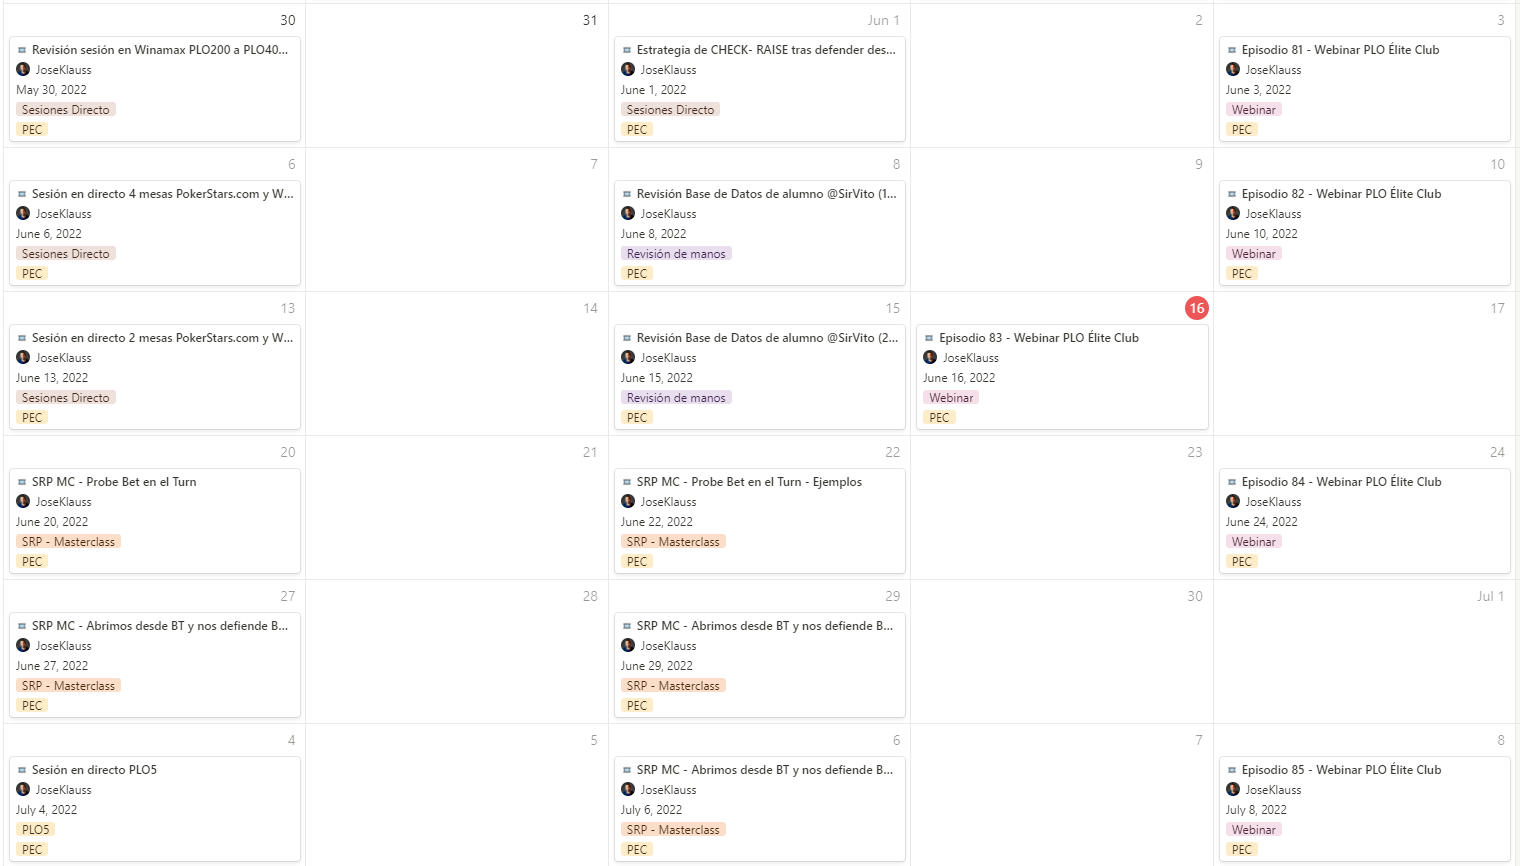
Task: Click page icon of Revisión sesión en Winamax card
Action: coord(22,50)
